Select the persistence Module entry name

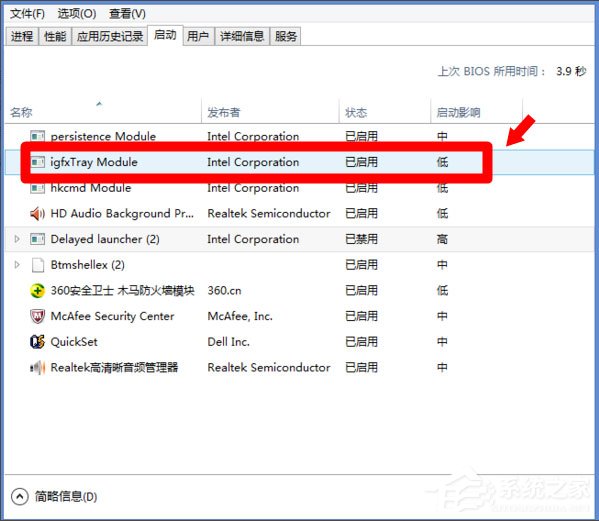point(103,136)
